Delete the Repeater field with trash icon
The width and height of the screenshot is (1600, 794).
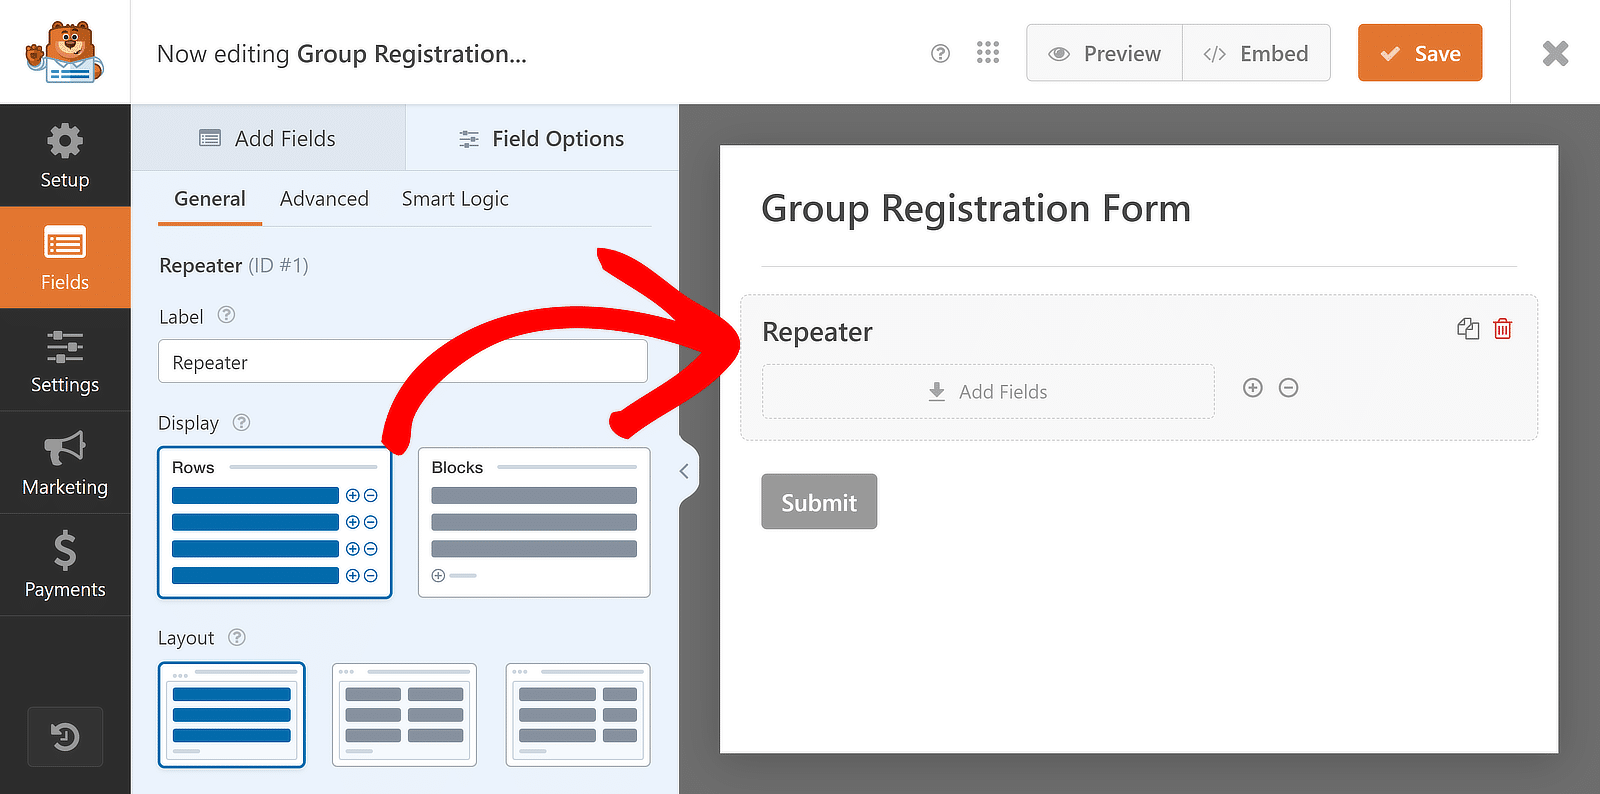tap(1502, 329)
